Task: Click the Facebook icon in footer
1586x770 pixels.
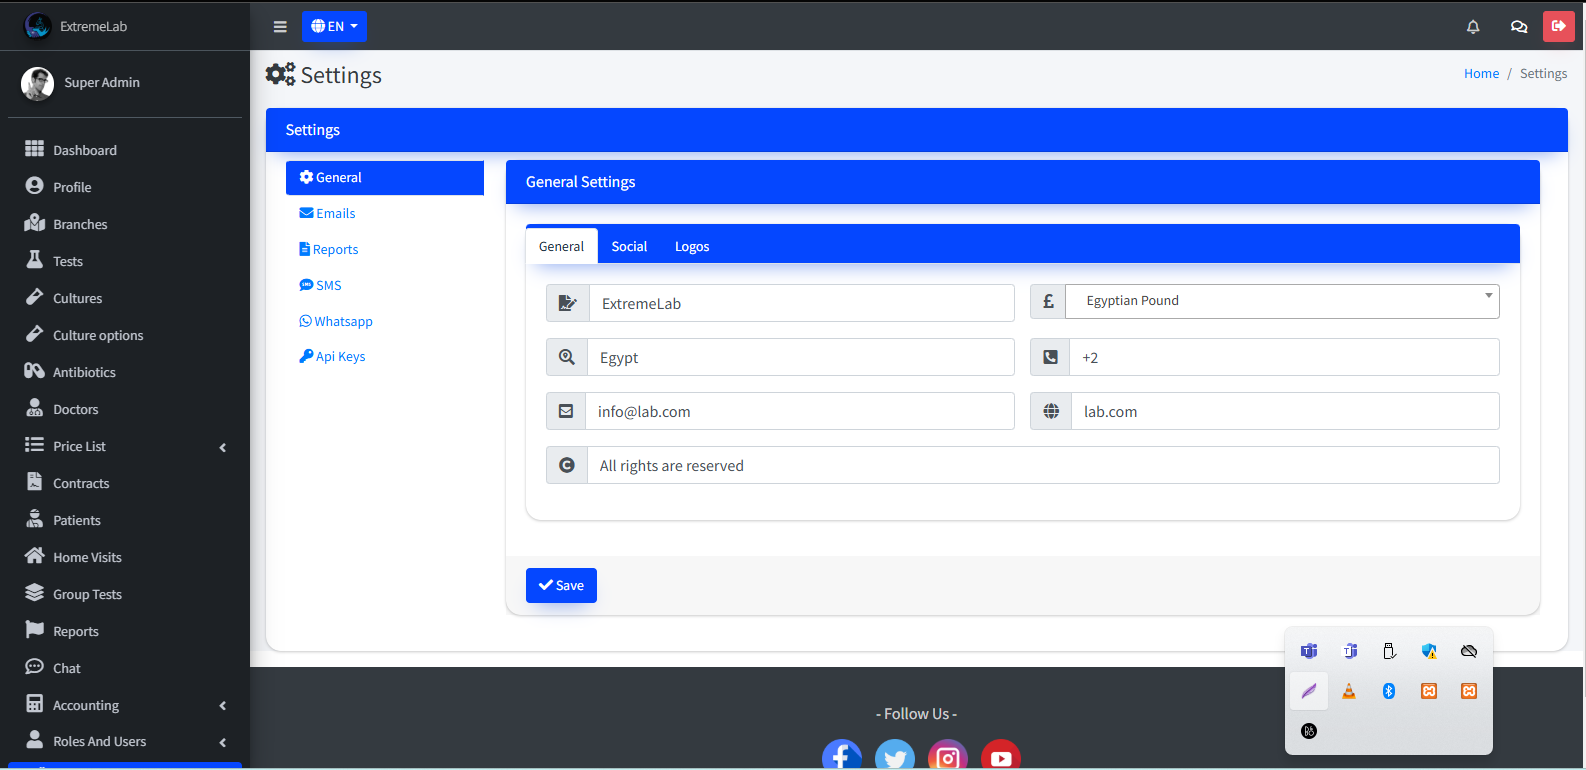Action: 842,756
